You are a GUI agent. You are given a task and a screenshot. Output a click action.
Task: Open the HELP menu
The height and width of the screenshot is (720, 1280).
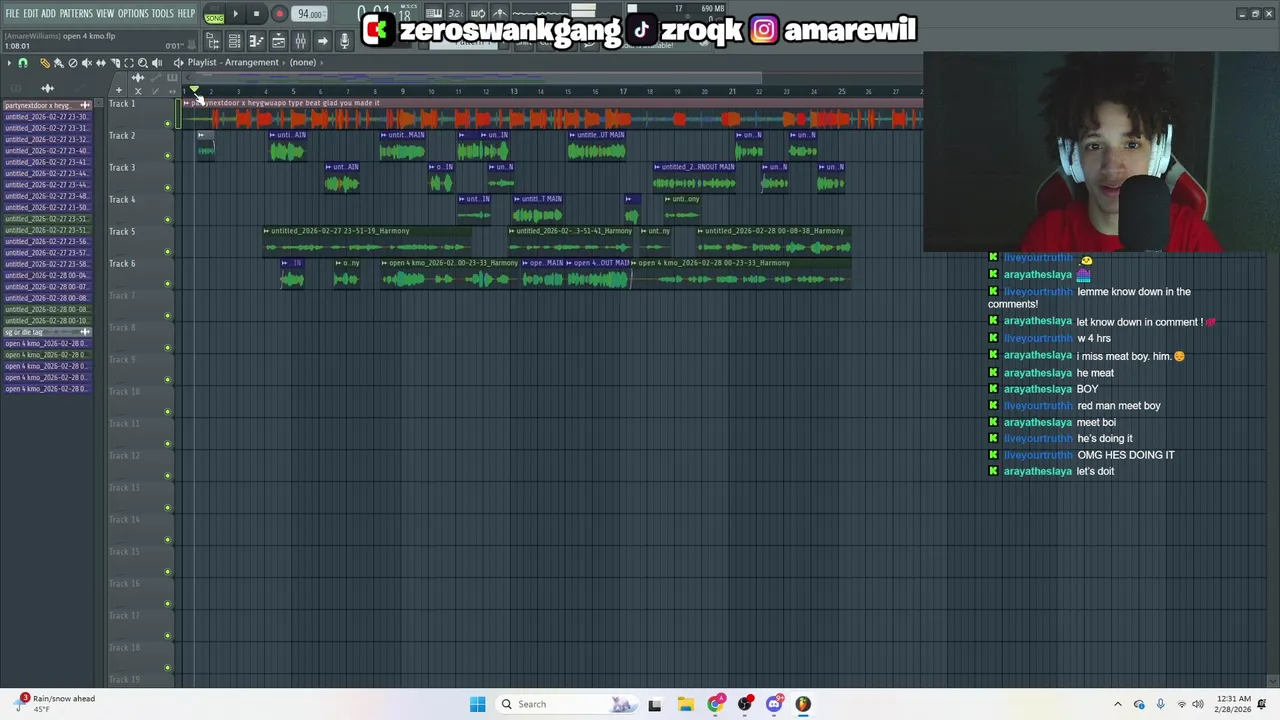187,13
